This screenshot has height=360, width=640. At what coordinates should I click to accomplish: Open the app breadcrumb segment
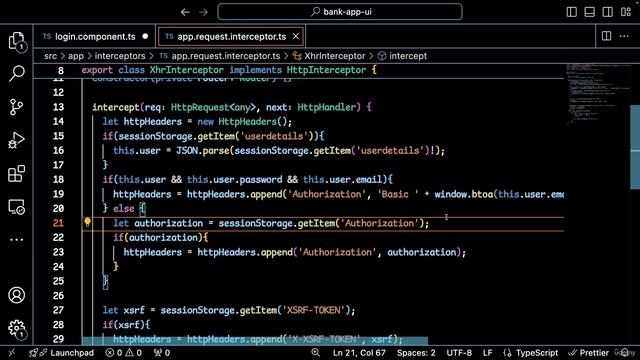click(x=76, y=56)
